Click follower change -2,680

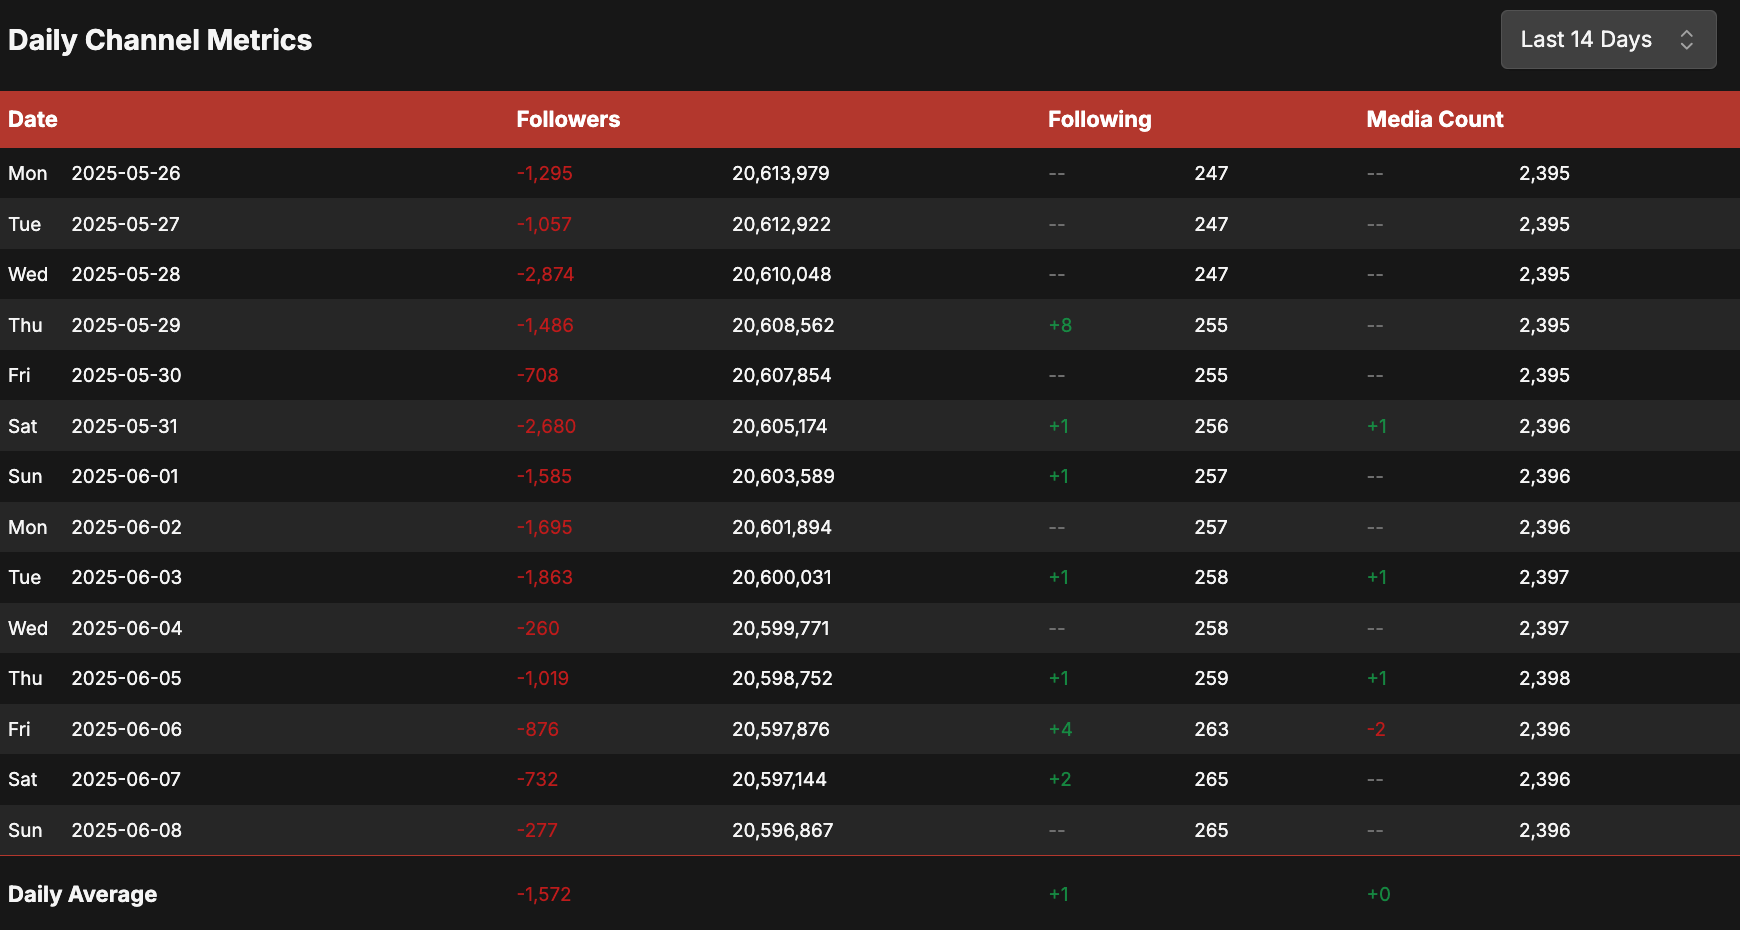click(546, 426)
